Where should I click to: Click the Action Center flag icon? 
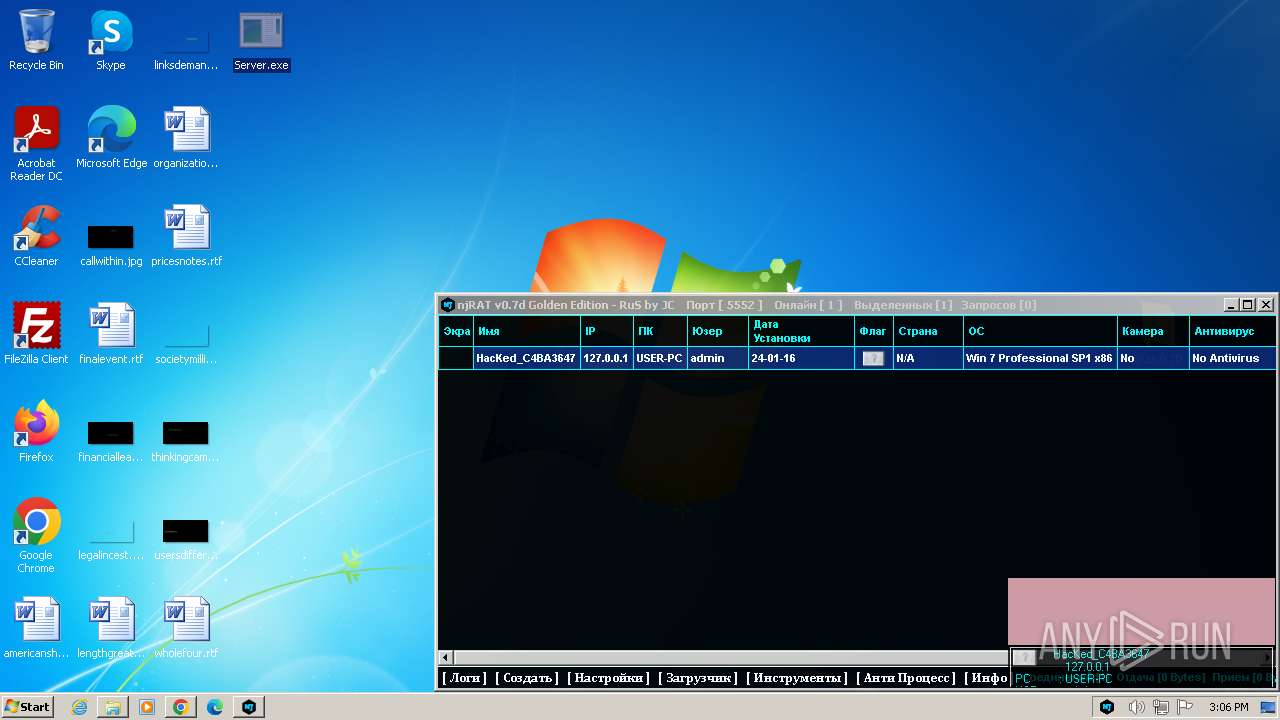[1185, 707]
